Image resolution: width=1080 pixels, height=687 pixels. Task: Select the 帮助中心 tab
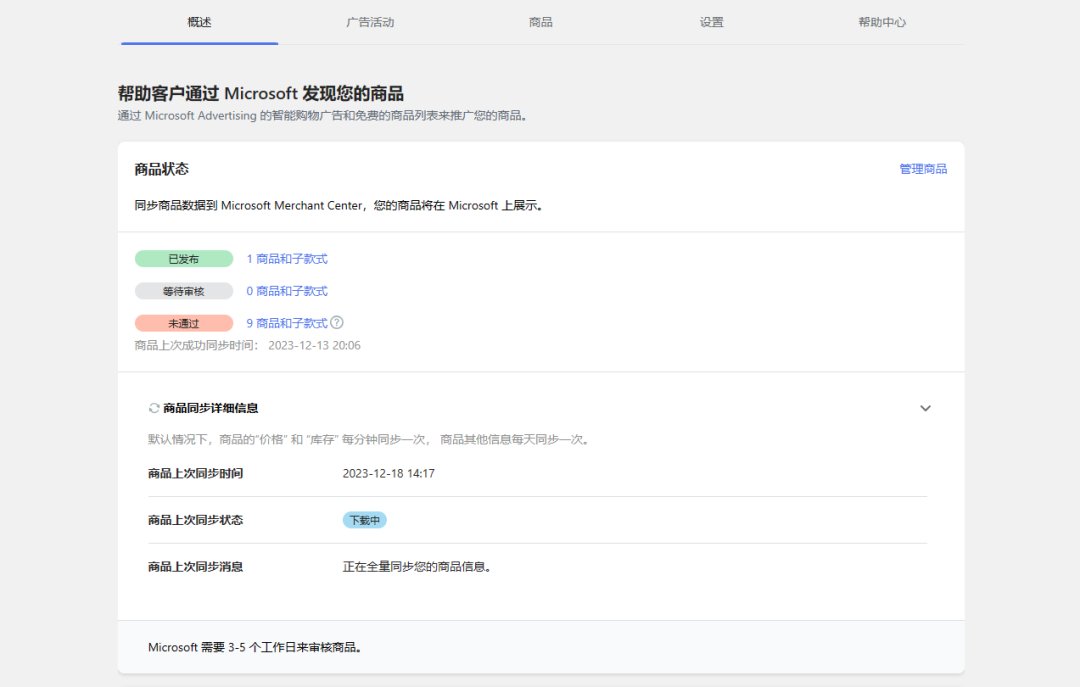click(882, 22)
